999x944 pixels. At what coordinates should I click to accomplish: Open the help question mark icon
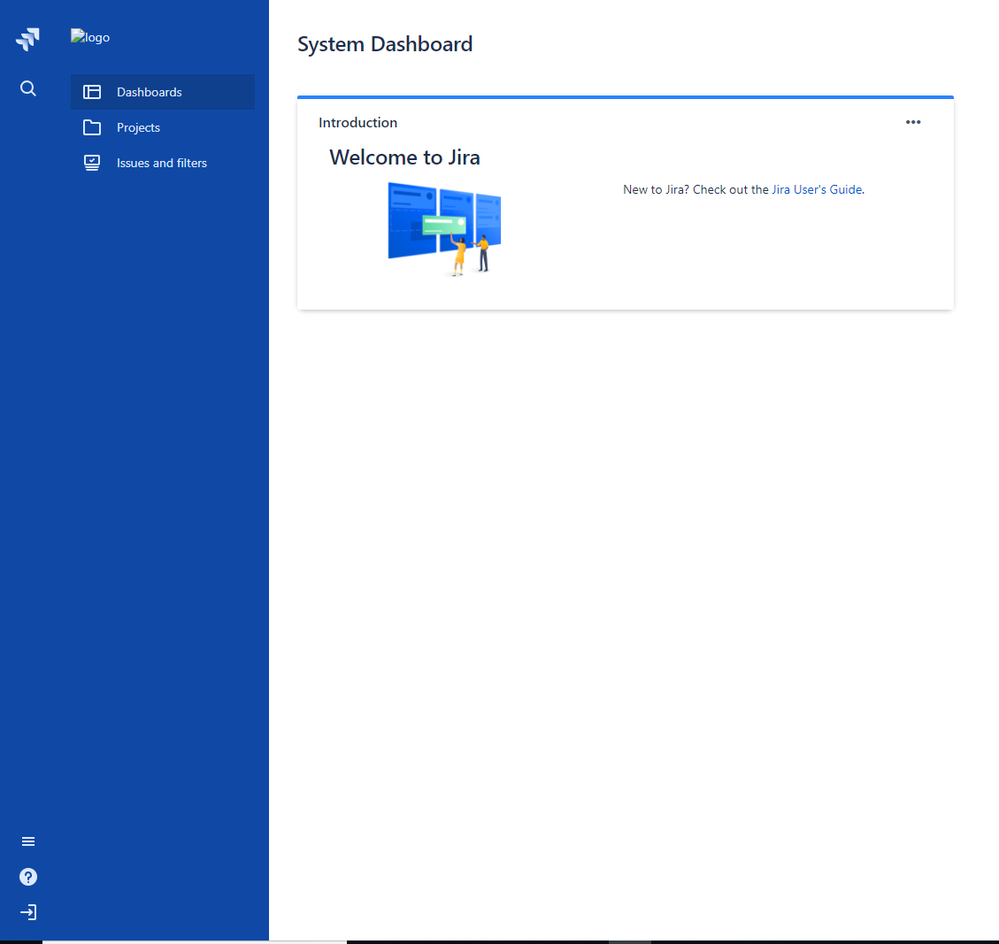[28, 877]
